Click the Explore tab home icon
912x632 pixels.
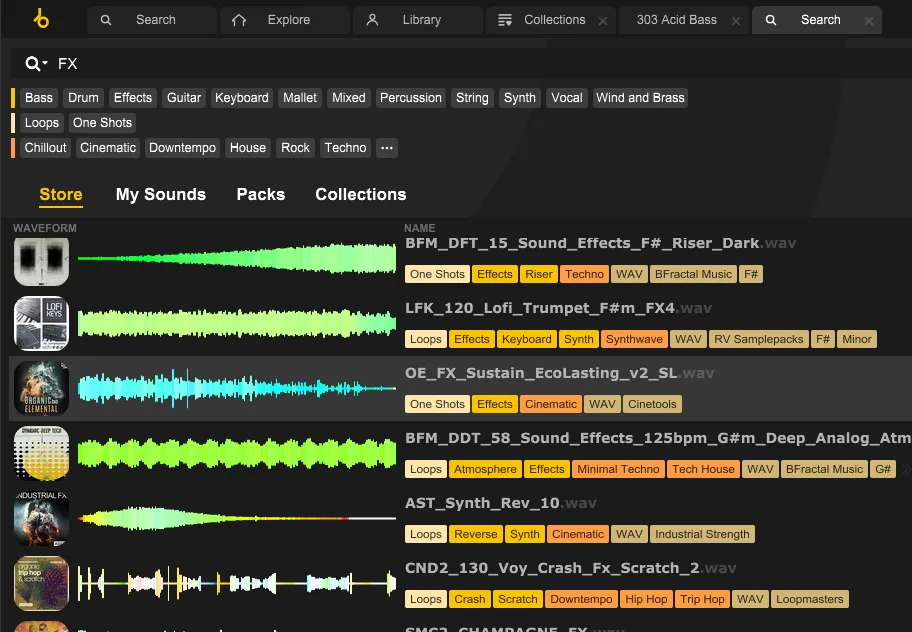[x=239, y=20]
